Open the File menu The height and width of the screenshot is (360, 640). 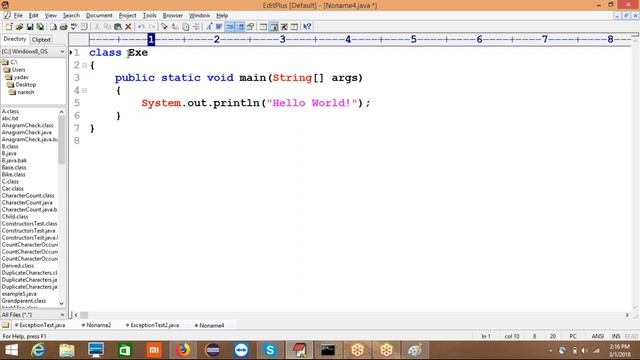18,16
